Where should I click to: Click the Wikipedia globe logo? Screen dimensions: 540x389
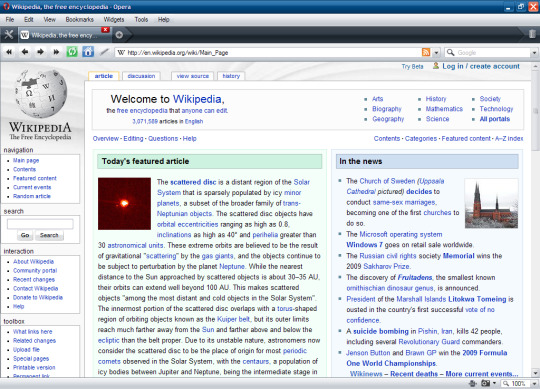[x=41, y=94]
